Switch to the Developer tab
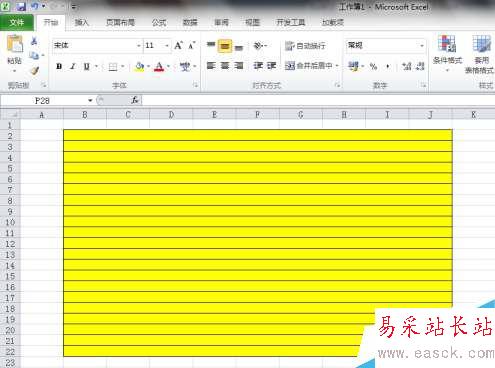Viewport: 495px width, 368px height. [x=290, y=22]
